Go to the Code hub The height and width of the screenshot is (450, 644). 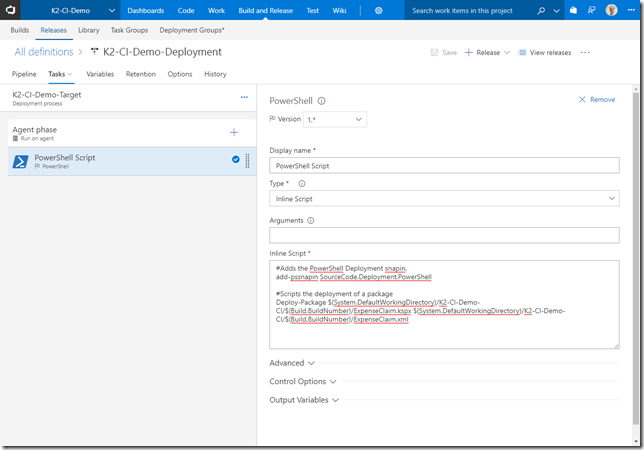186,10
